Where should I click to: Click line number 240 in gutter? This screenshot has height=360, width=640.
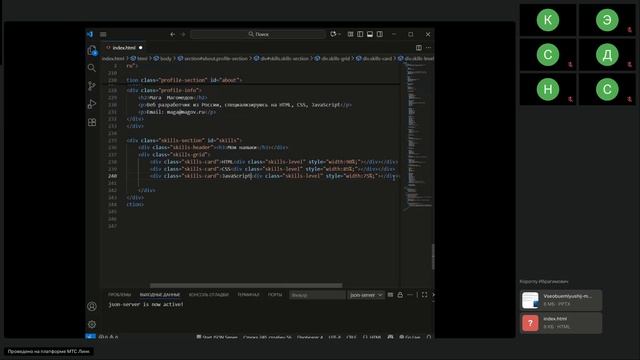(x=113, y=176)
